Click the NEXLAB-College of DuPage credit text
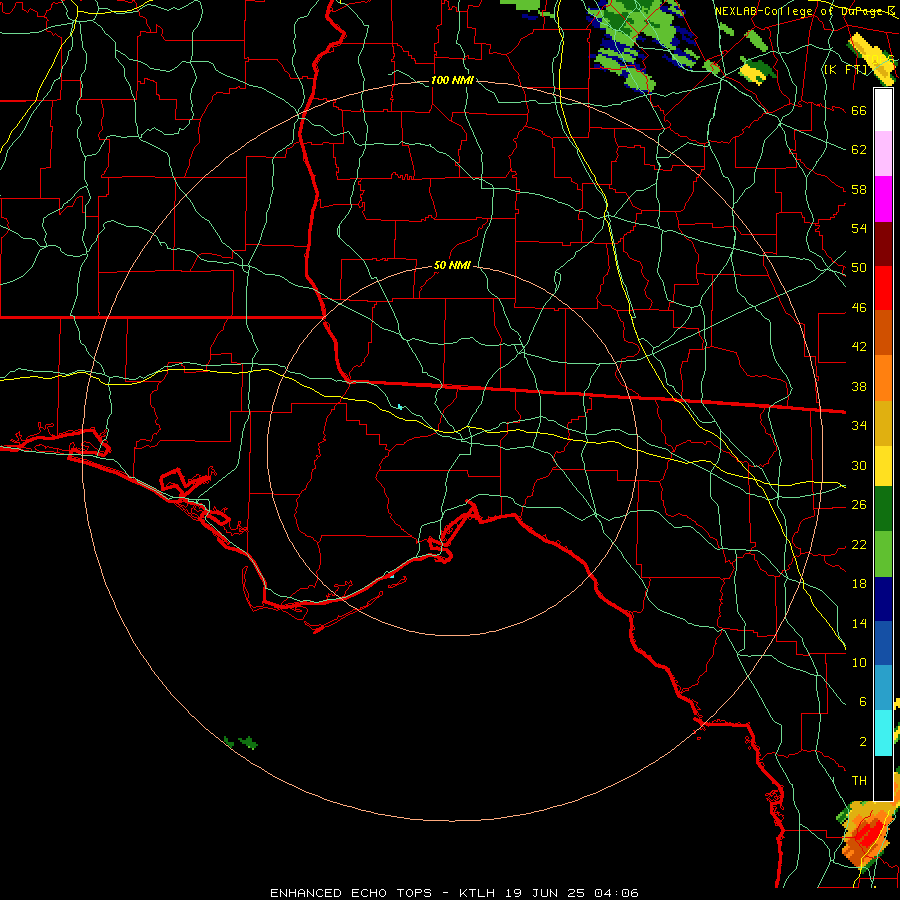 point(805,11)
